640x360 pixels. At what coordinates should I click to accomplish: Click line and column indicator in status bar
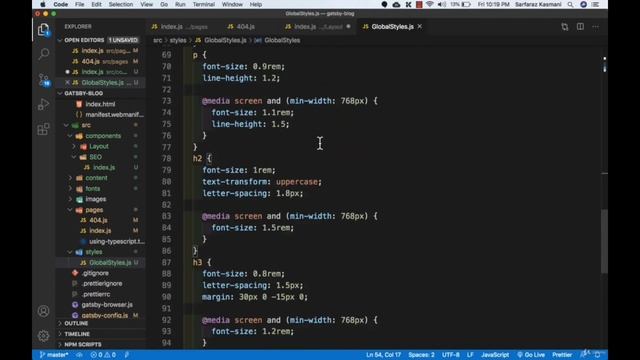[x=384, y=355]
